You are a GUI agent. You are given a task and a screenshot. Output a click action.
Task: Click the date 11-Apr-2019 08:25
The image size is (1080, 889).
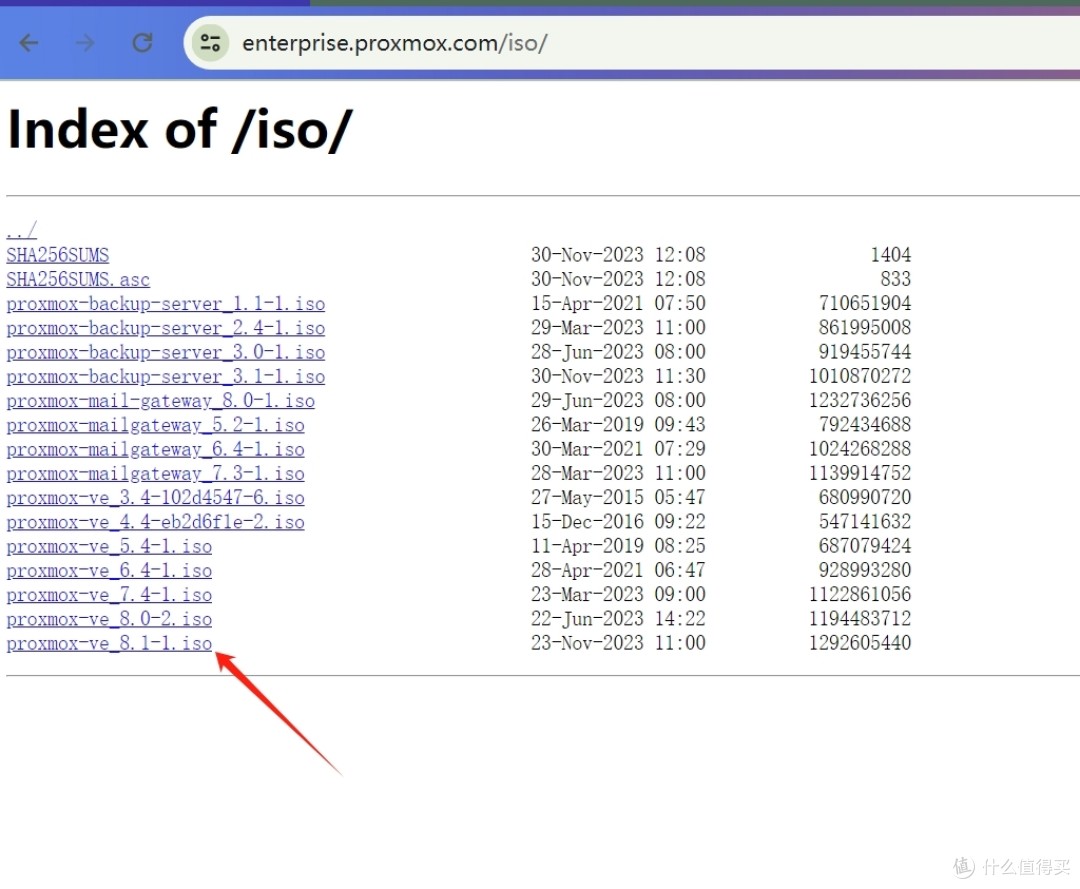pos(618,546)
